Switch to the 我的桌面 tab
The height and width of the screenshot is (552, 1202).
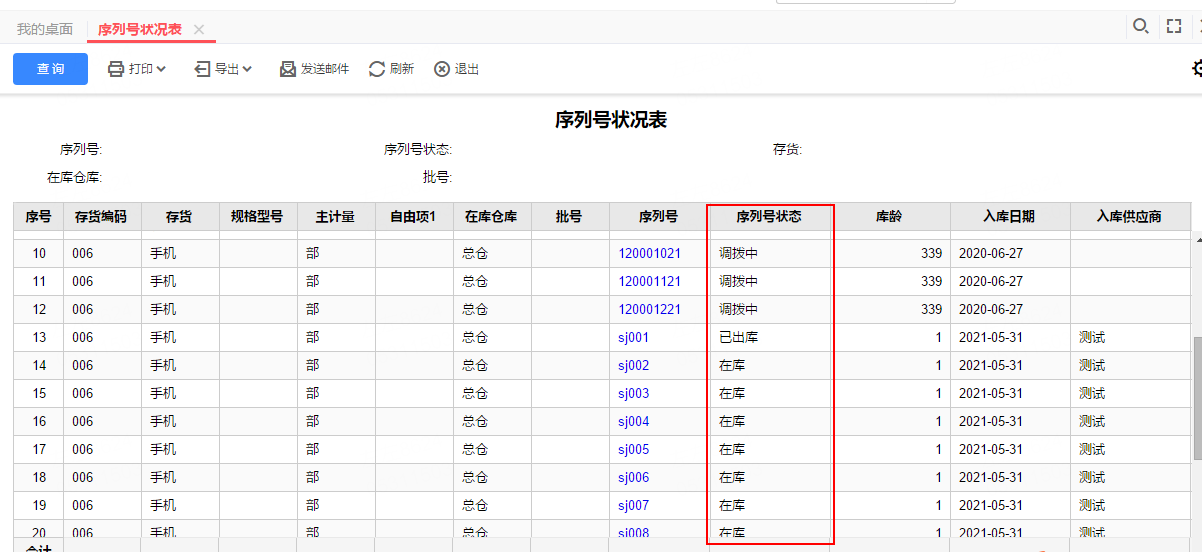(x=45, y=29)
